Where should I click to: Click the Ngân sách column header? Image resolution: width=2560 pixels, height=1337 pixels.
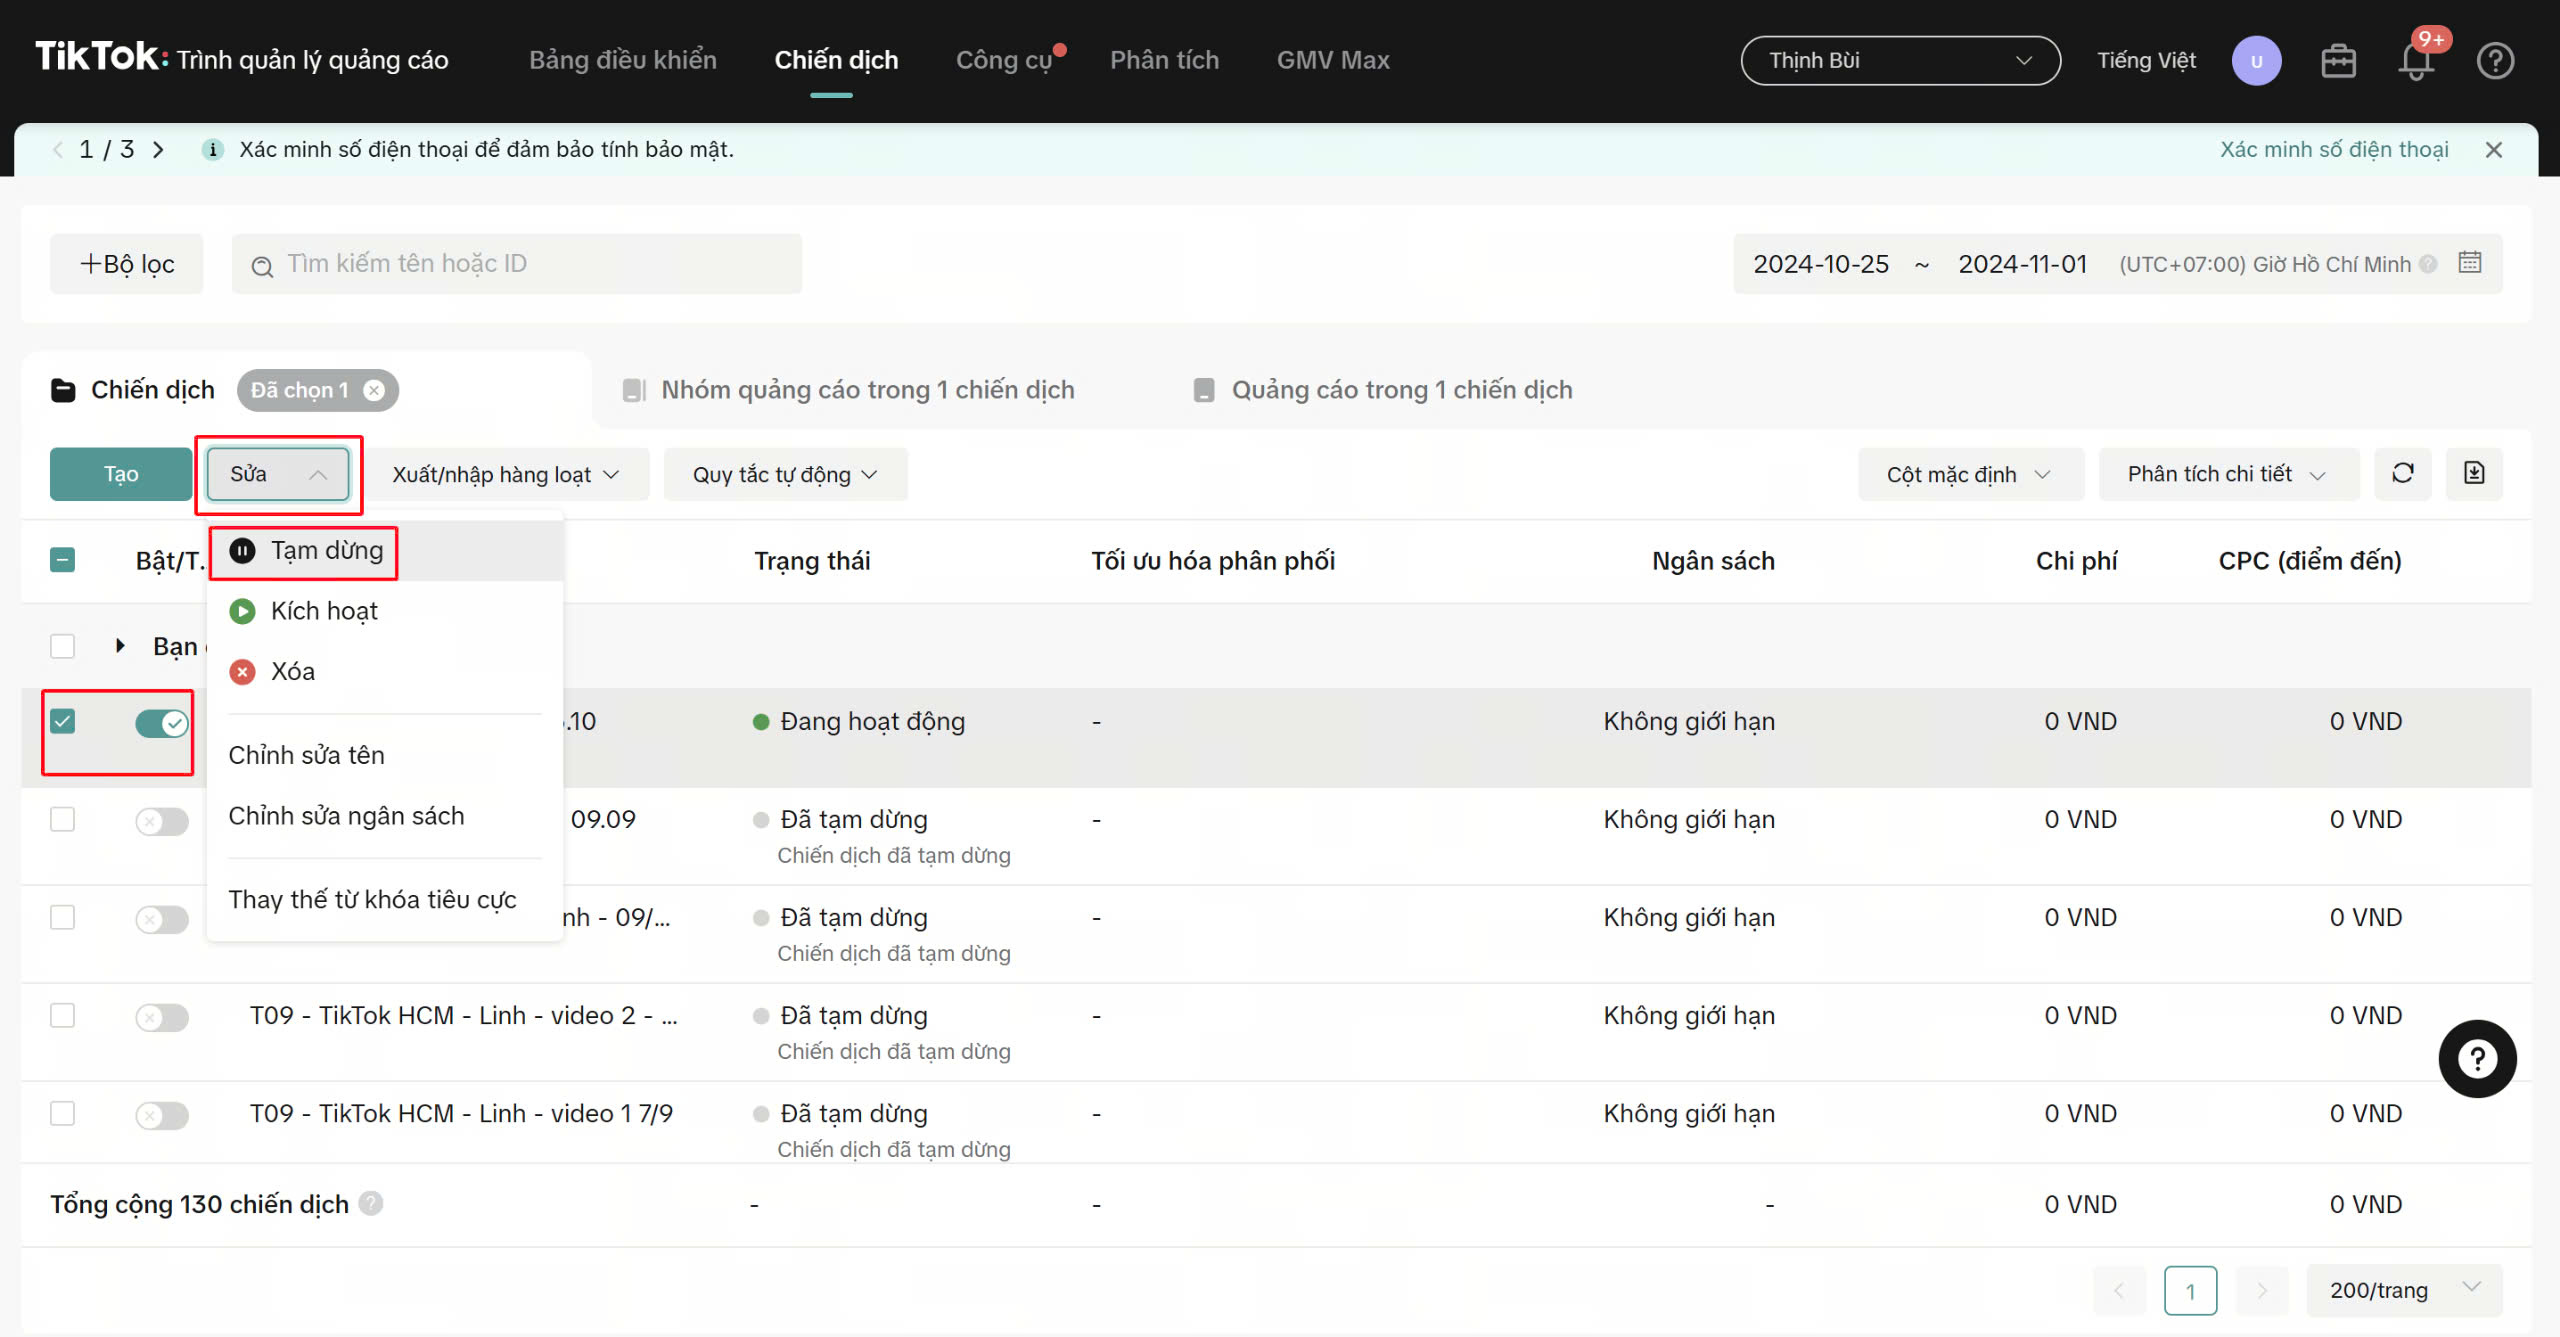pyautogui.click(x=1713, y=561)
